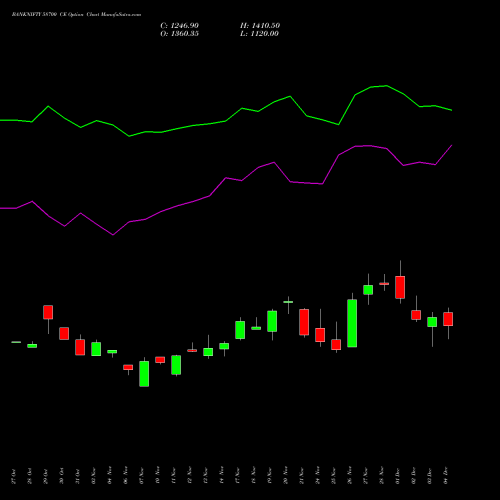Click the 29 Oct date label
Viewport: 500px width, 500px height.
pyautogui.click(x=46, y=476)
